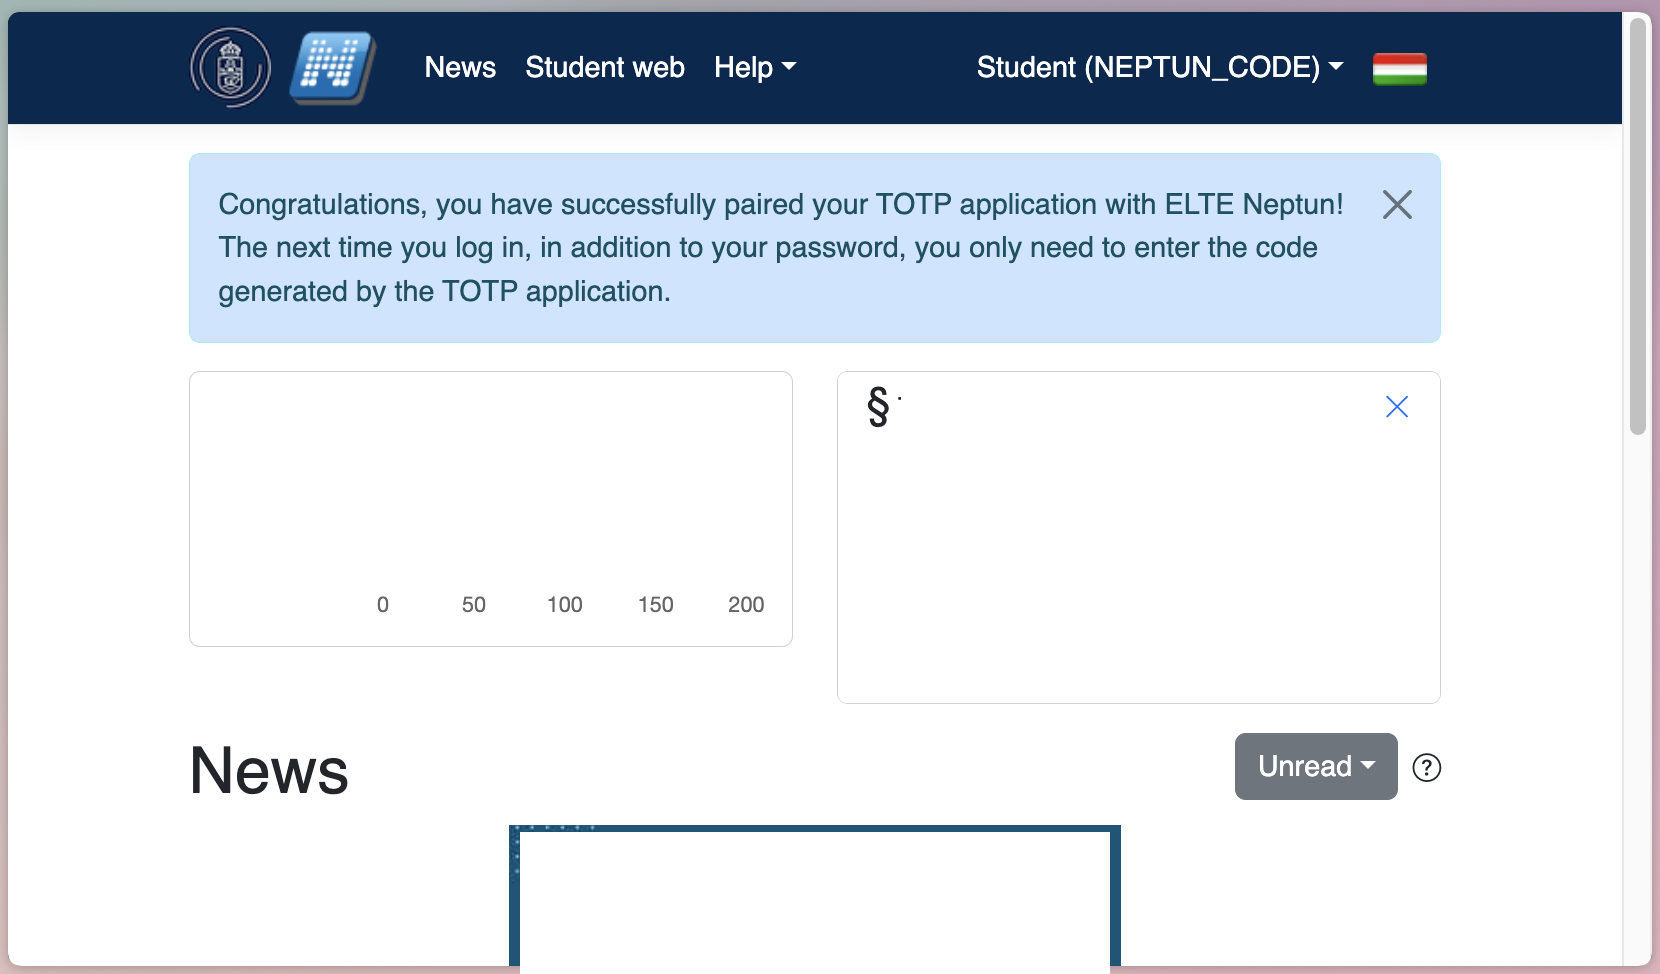Click the news banner image below heading
This screenshot has width=1660, height=974.
tap(814, 898)
